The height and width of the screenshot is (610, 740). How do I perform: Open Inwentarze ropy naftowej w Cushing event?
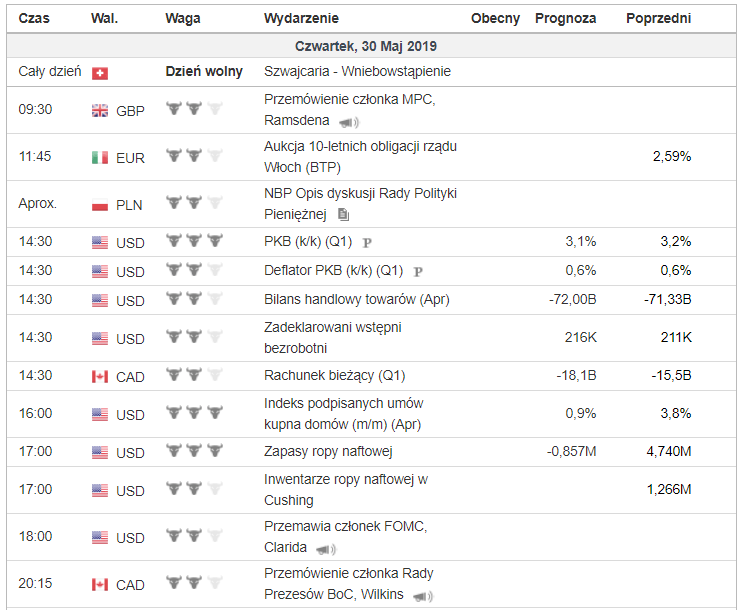pyautogui.click(x=346, y=489)
